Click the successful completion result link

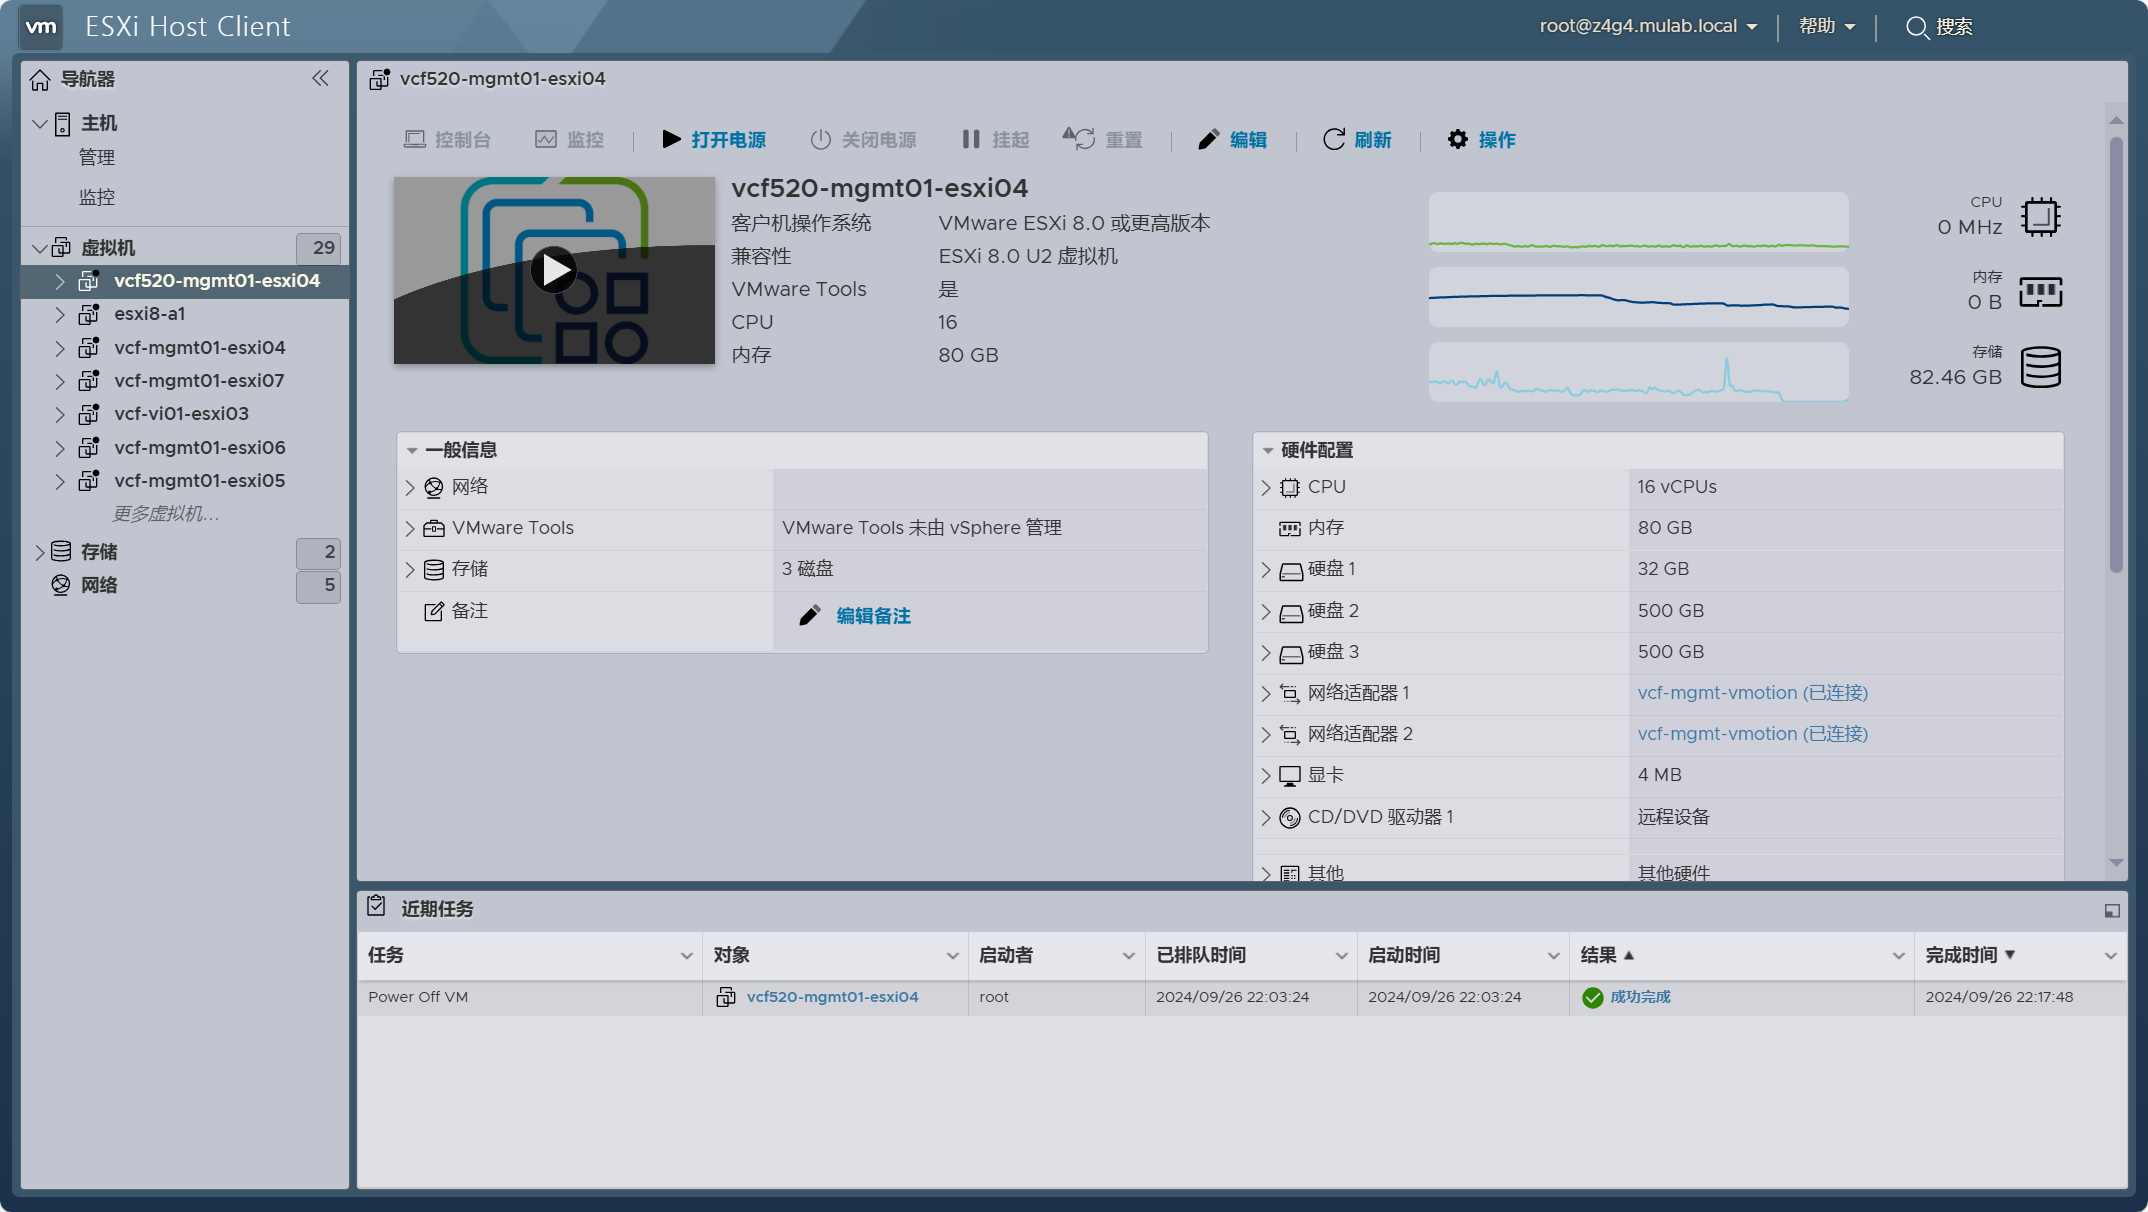pyautogui.click(x=1640, y=997)
